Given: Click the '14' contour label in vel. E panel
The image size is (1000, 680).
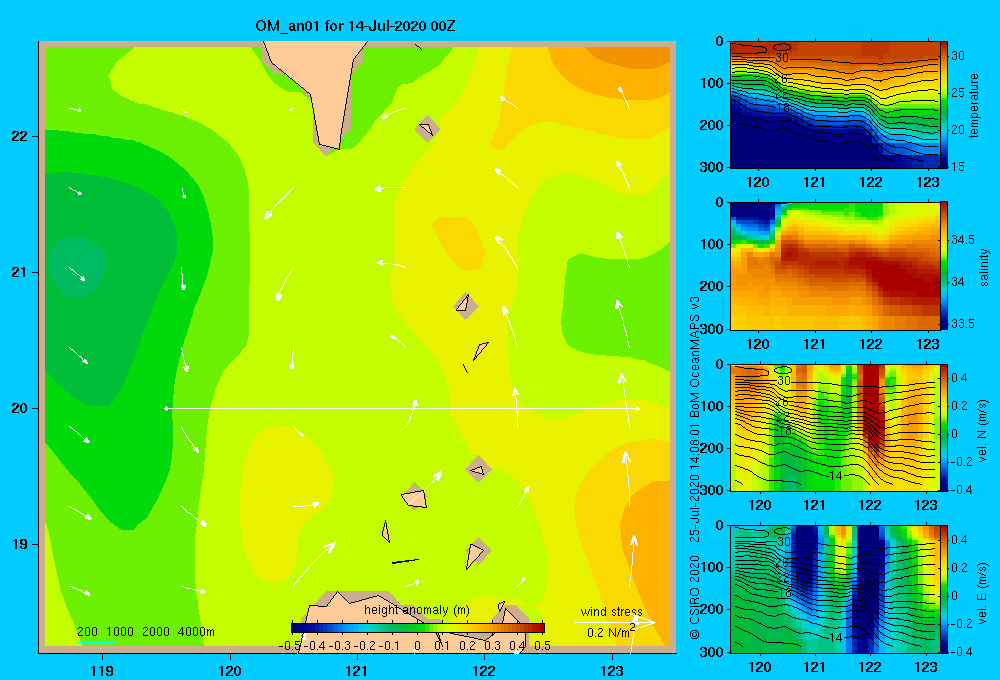Looking at the screenshot, I should click(x=836, y=637).
